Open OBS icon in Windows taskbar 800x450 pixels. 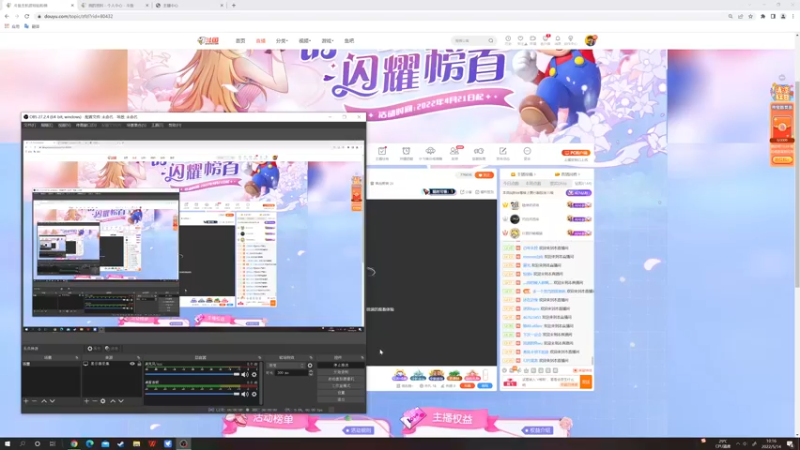pyautogui.click(x=184, y=444)
